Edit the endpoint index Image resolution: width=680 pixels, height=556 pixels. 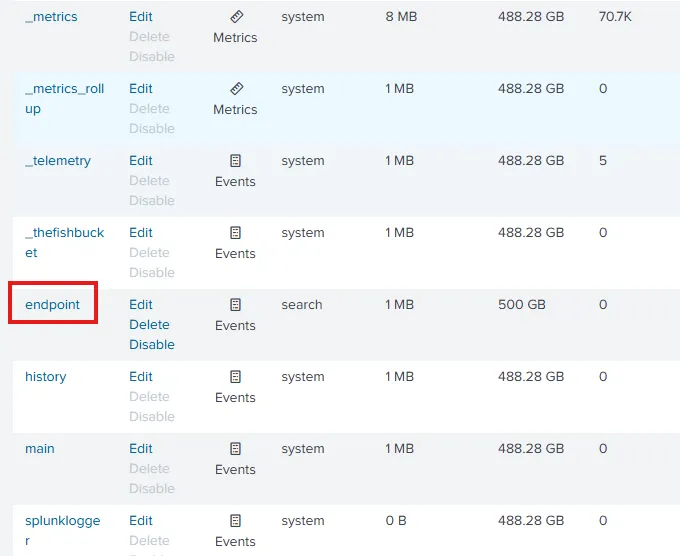[x=141, y=305]
